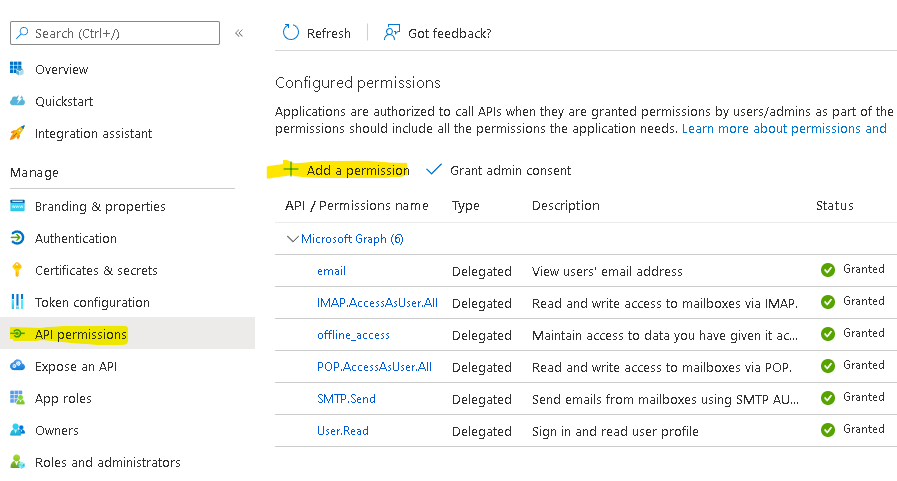Click the Authentication arrow icon
Viewport: 897px width, 481px height.
[x=17, y=238]
